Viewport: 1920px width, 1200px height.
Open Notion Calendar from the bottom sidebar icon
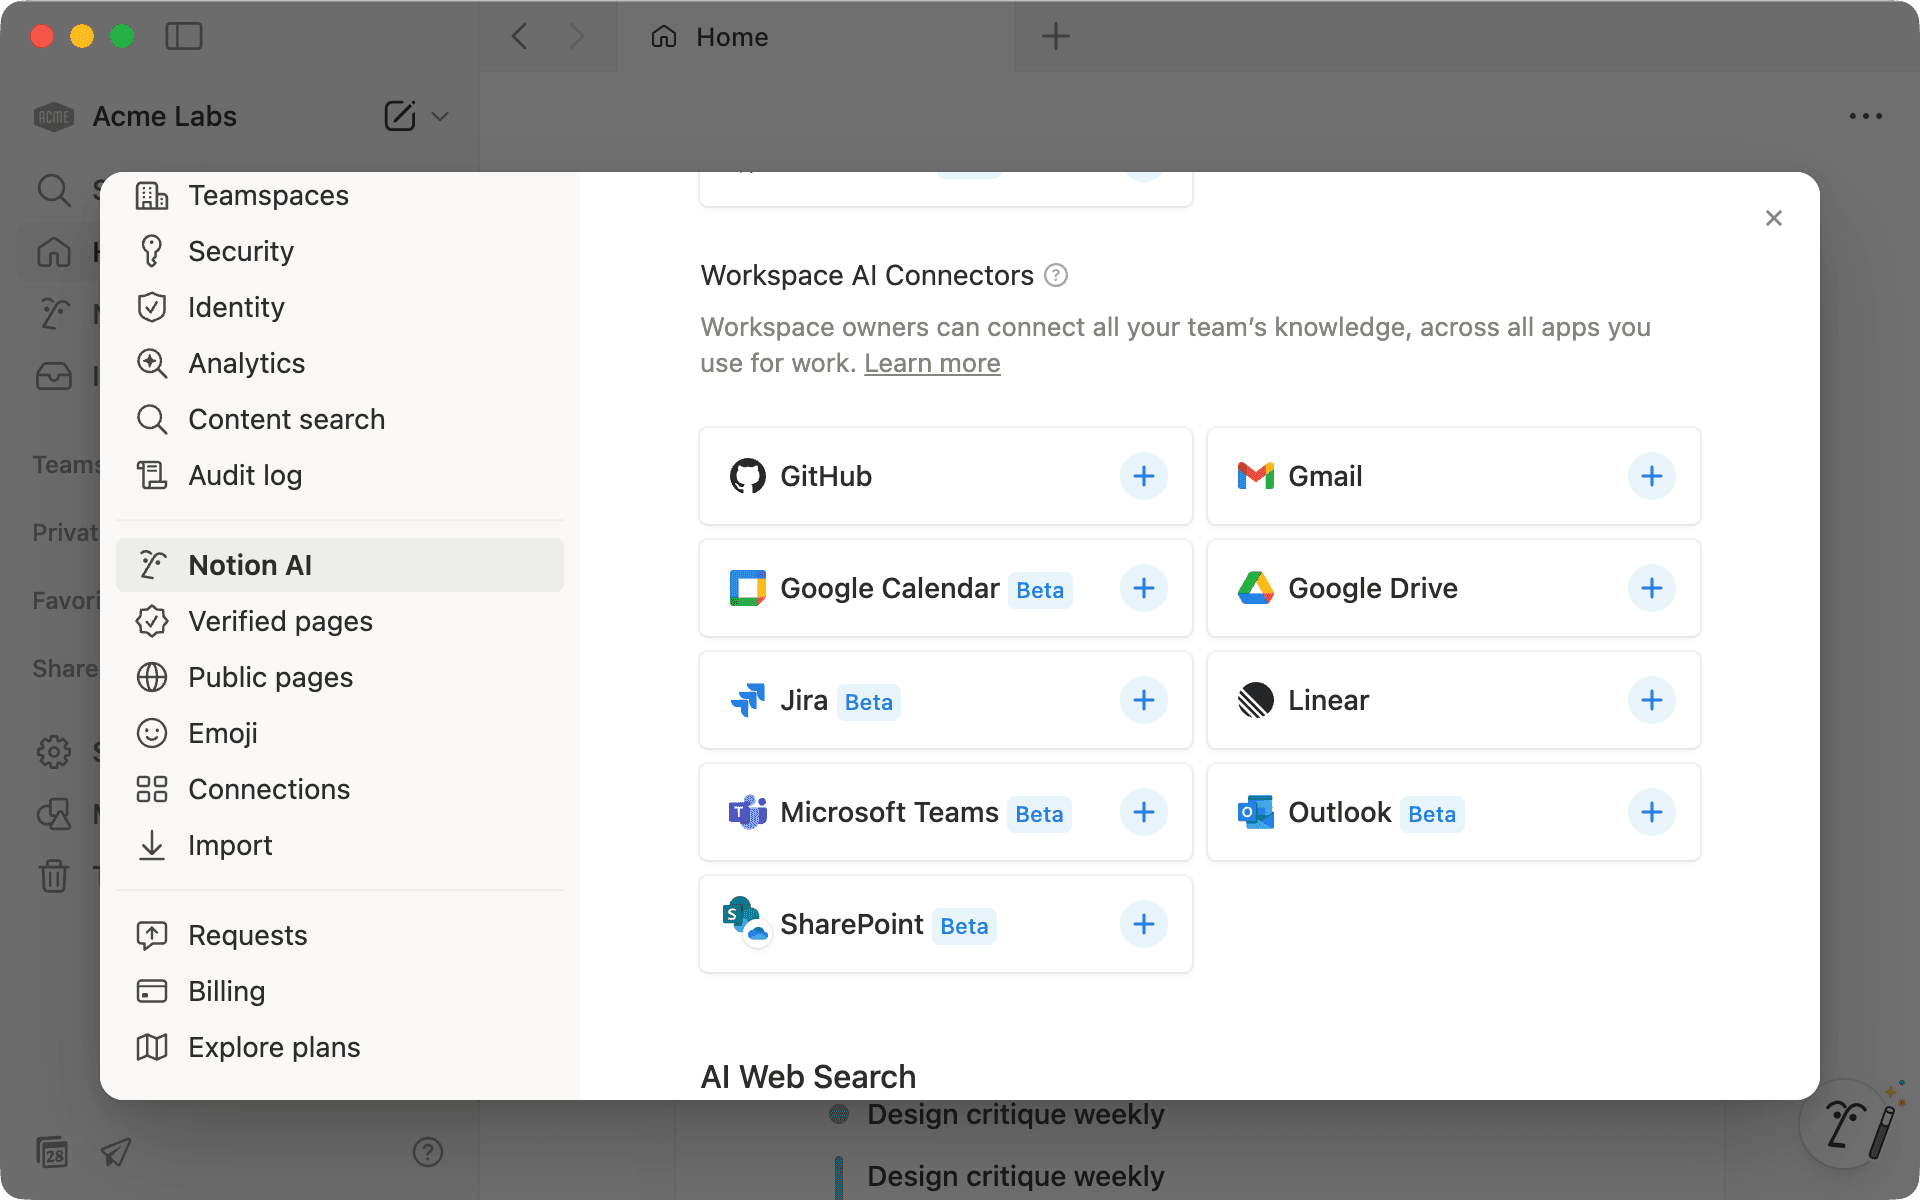tap(53, 1152)
